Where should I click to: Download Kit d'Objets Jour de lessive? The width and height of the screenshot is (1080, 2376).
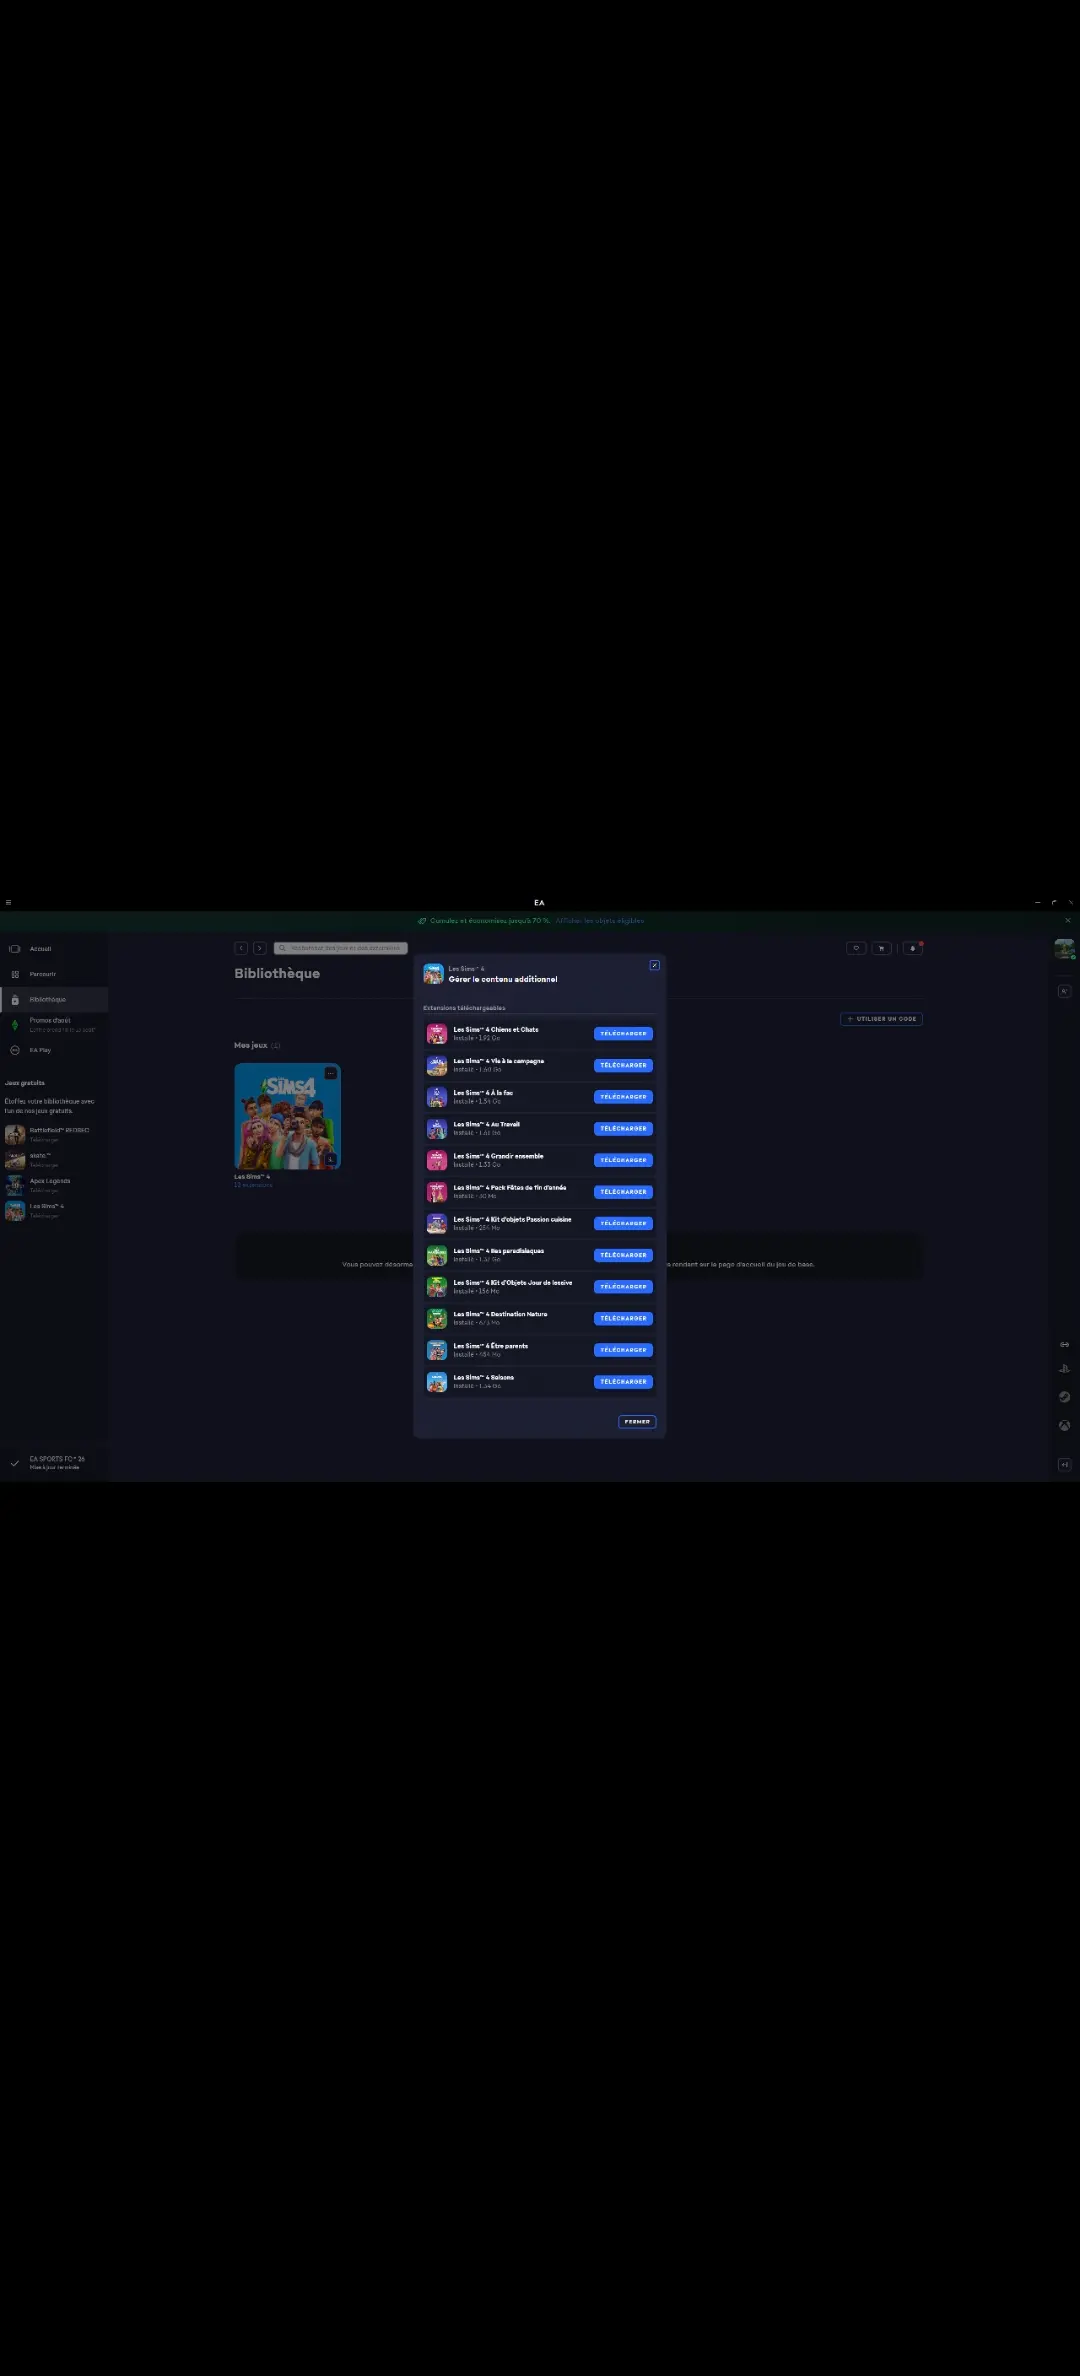[623, 1287]
